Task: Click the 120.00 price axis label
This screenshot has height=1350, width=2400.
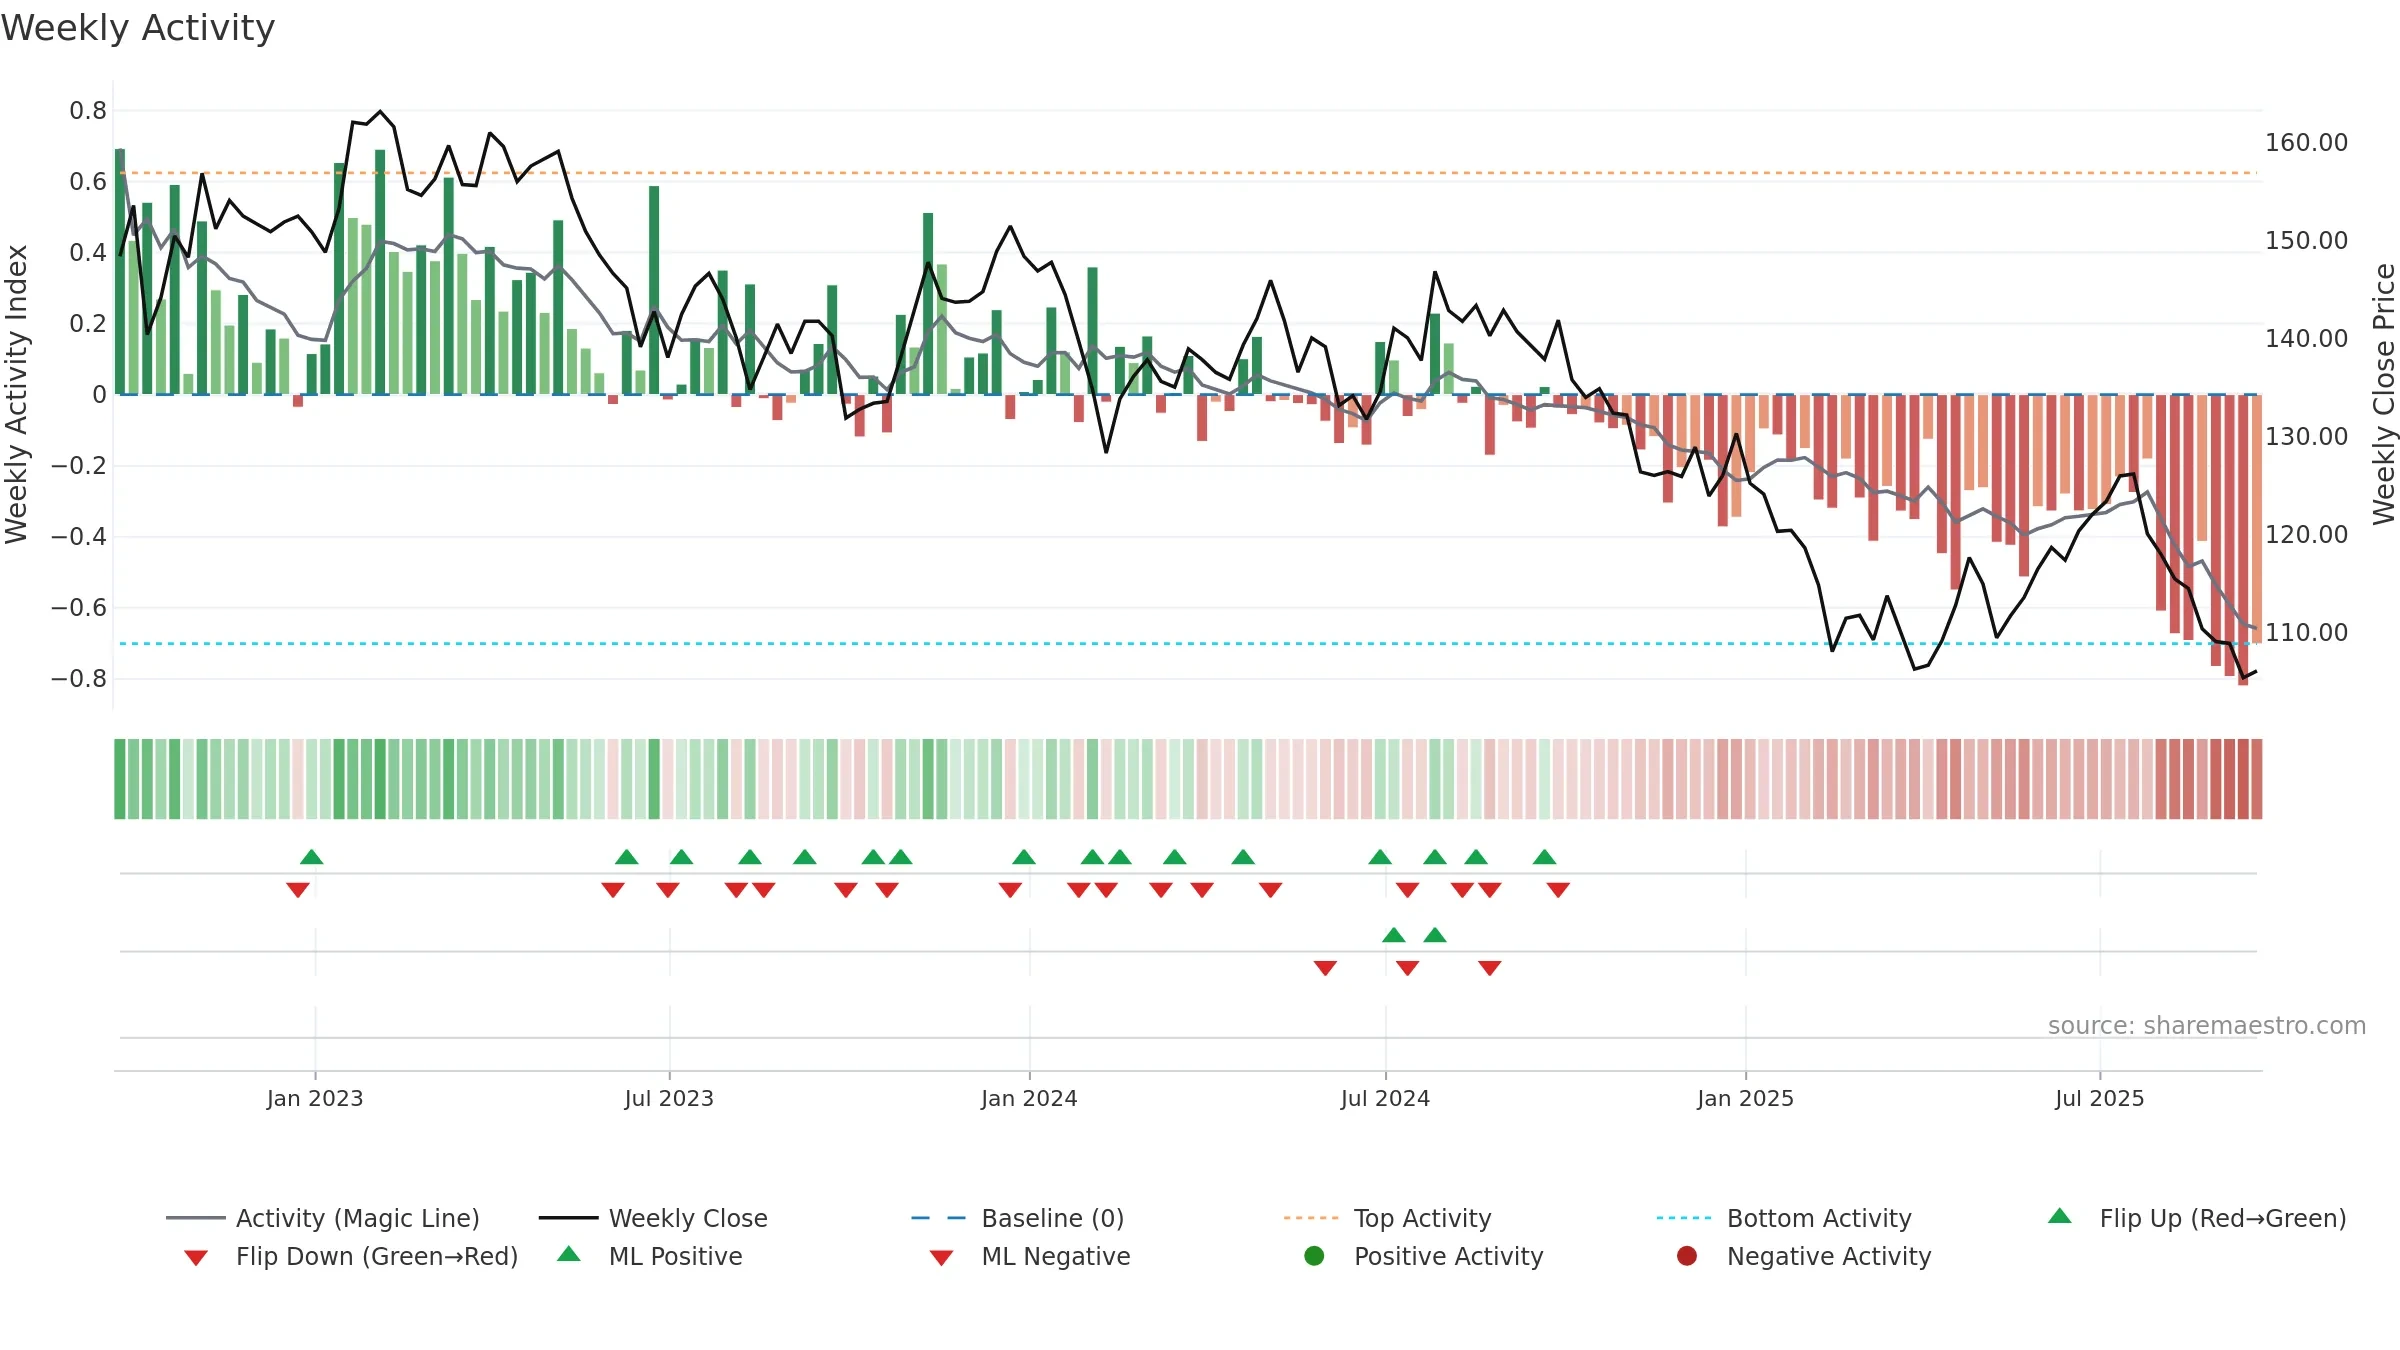Action: 2306,535
